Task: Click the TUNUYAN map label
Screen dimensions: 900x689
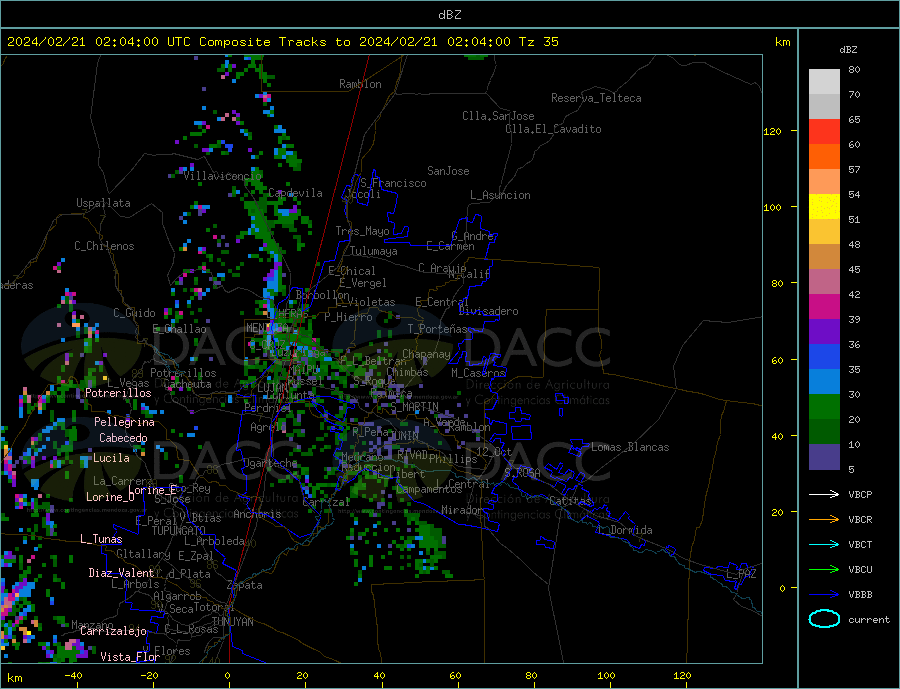Action: pos(232,622)
